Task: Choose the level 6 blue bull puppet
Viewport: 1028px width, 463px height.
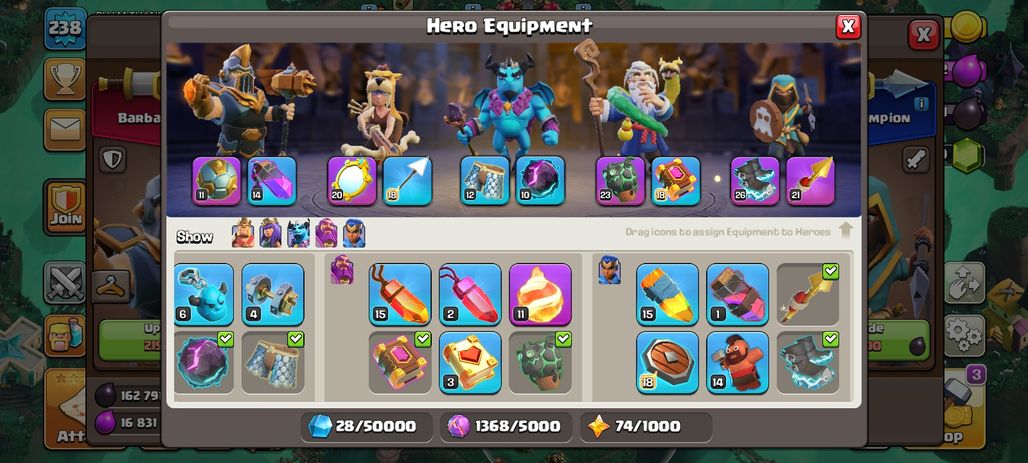Action: [203, 294]
